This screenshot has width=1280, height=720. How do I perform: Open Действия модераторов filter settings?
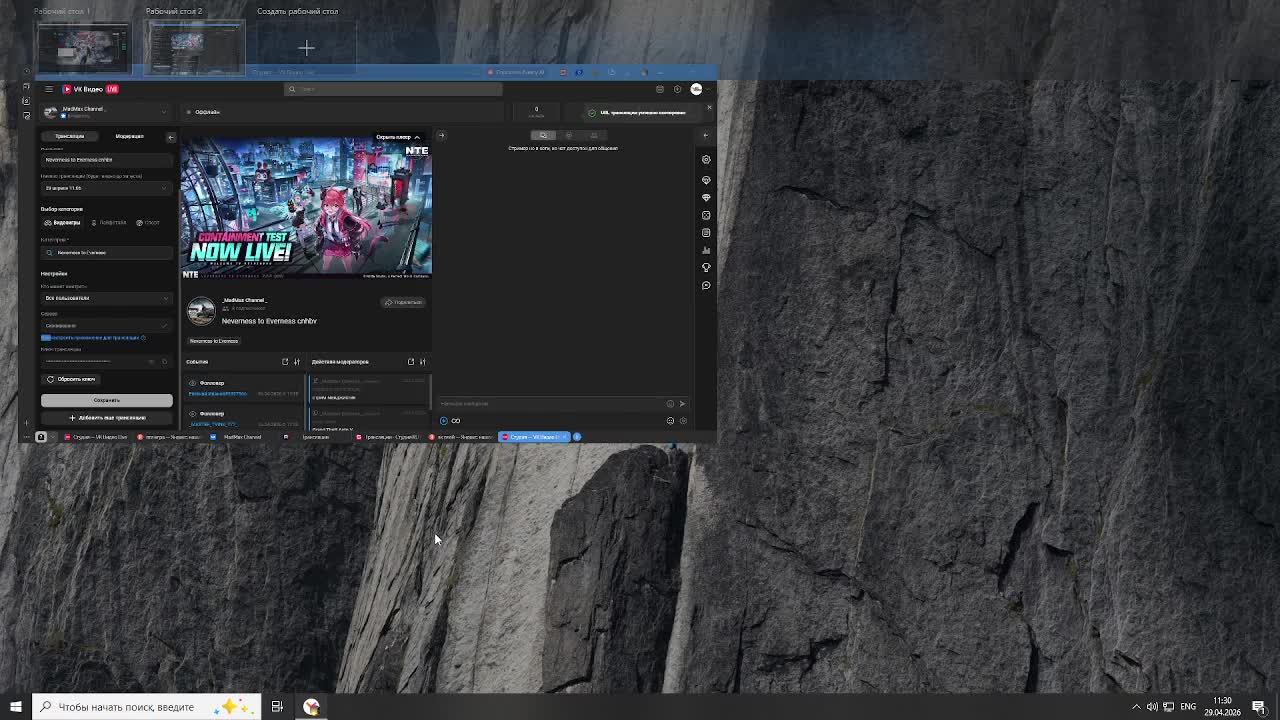[x=422, y=362]
